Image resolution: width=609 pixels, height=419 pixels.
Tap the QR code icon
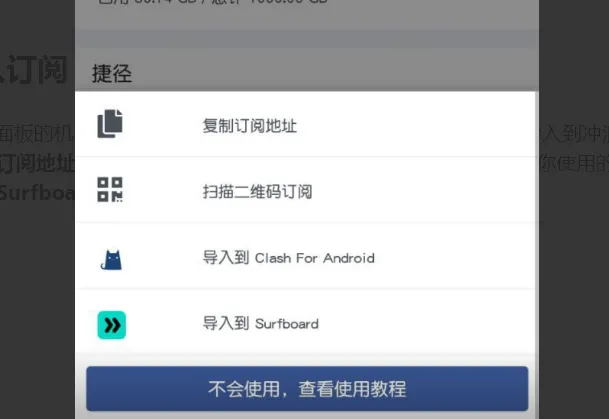[x=110, y=190]
